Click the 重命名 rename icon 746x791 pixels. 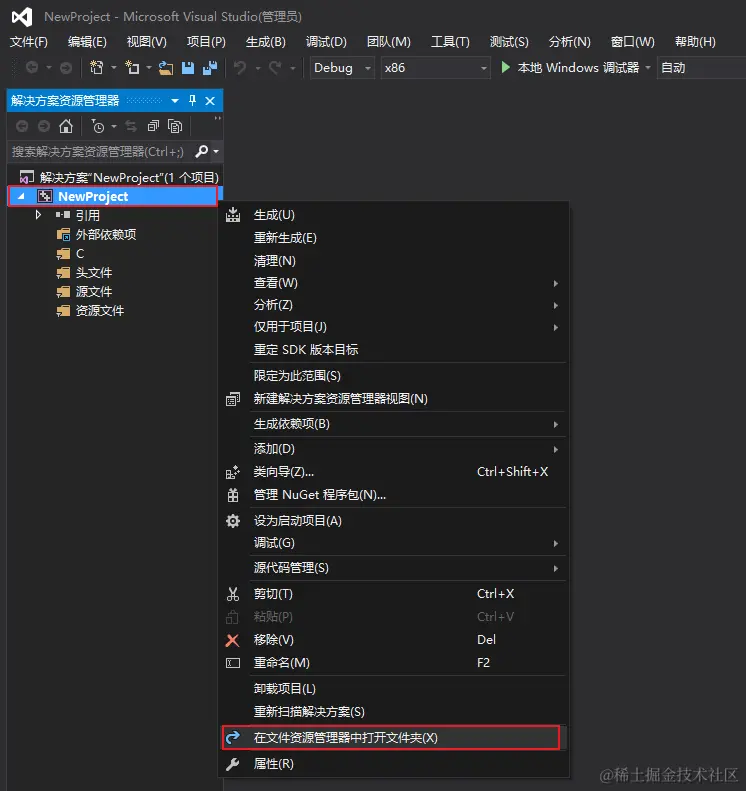(x=233, y=663)
